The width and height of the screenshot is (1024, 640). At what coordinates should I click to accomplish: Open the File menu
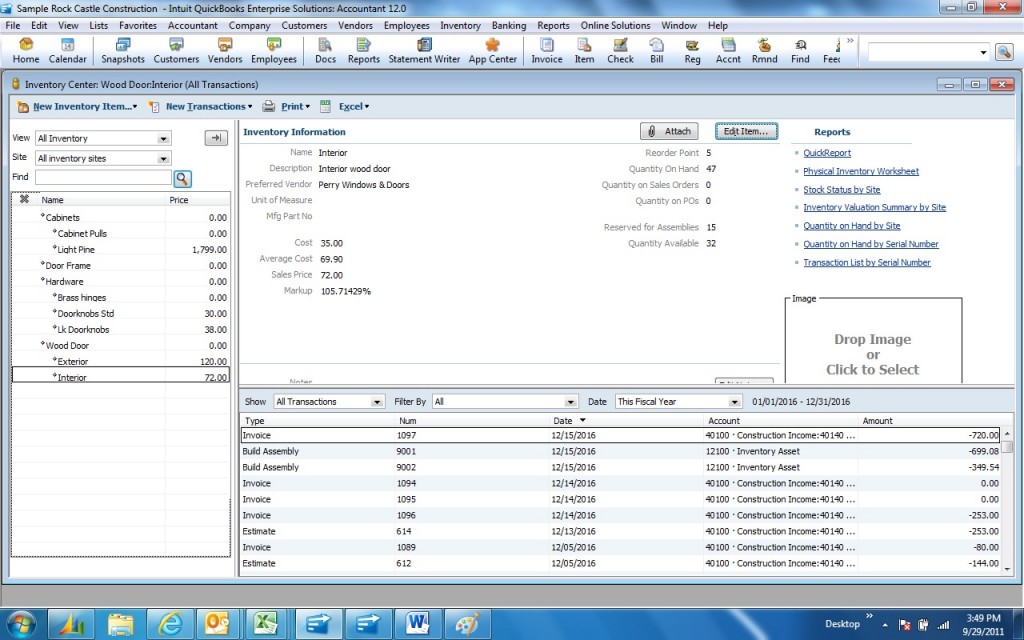tap(13, 25)
